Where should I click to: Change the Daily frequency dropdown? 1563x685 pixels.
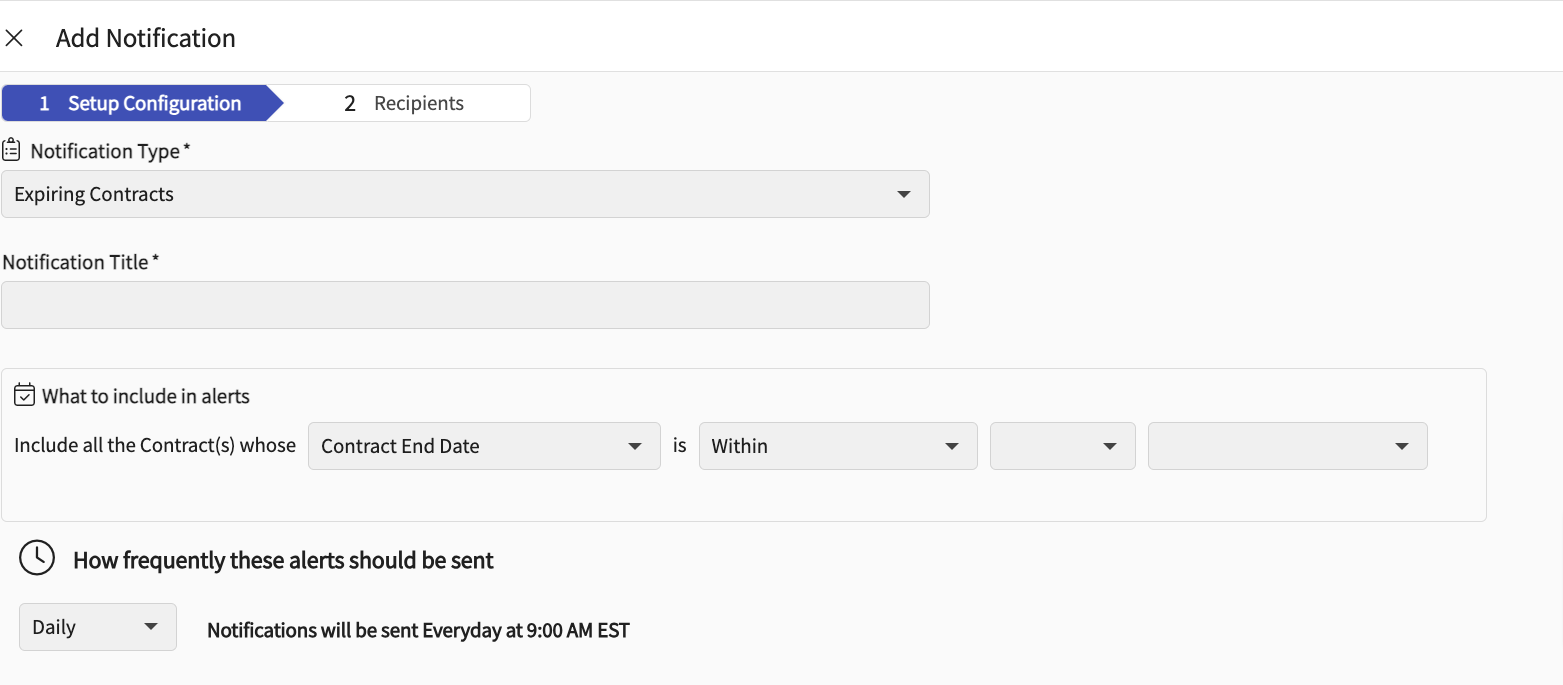[x=97, y=627]
